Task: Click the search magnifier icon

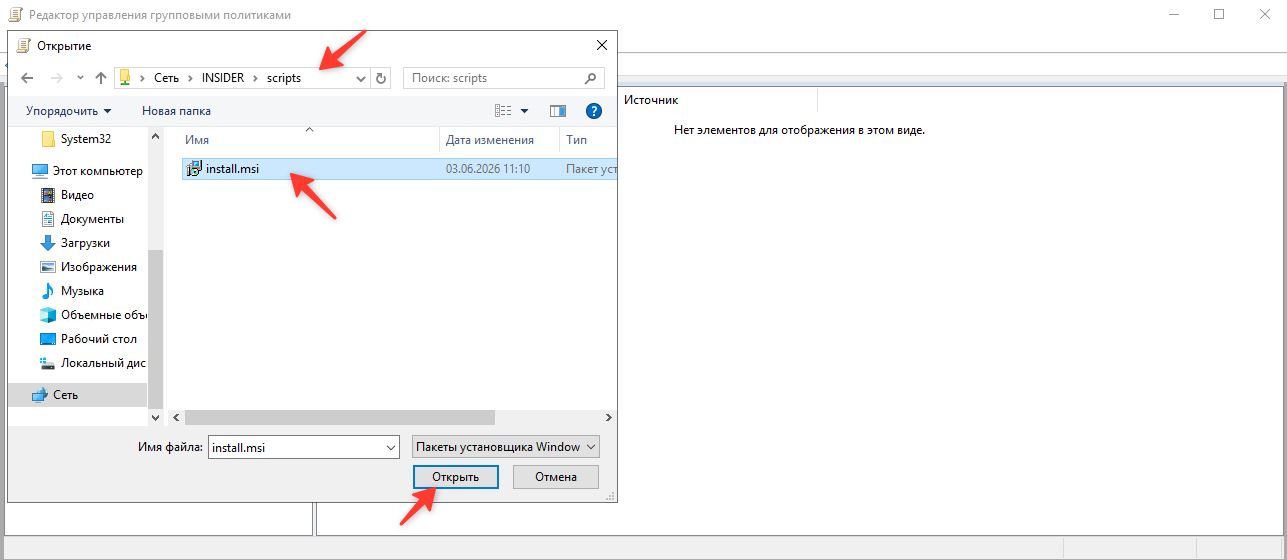Action: coord(591,78)
